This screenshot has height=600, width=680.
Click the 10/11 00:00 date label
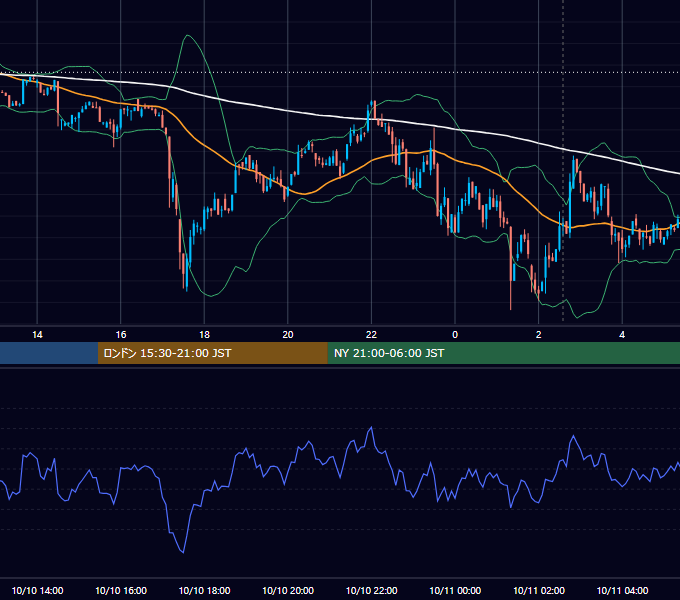pyautogui.click(x=455, y=590)
